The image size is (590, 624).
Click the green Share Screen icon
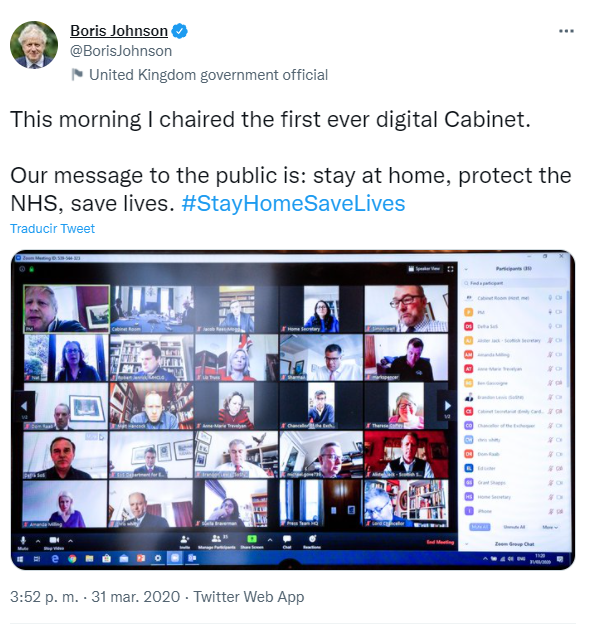tap(252, 539)
